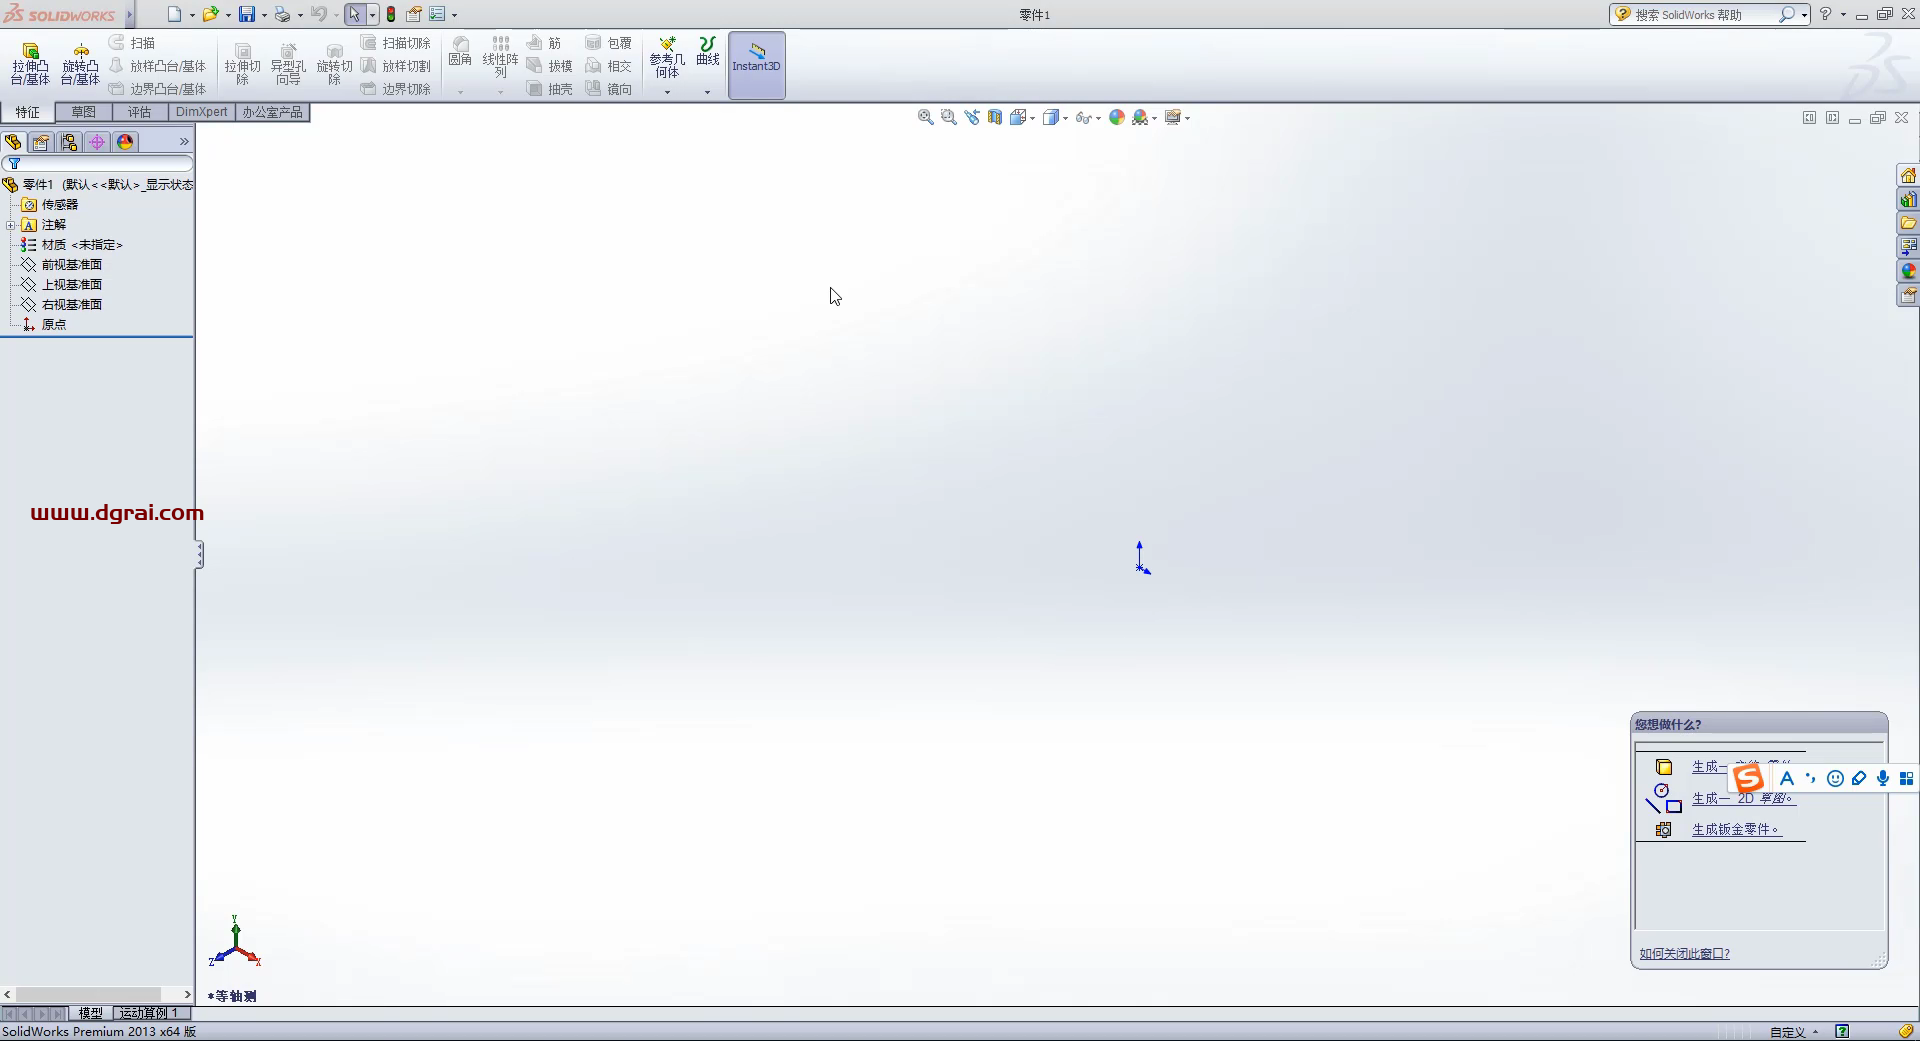The height and width of the screenshot is (1041, 1920).
Task: Open the dropdown arrow beside Save
Action: [x=264, y=15]
